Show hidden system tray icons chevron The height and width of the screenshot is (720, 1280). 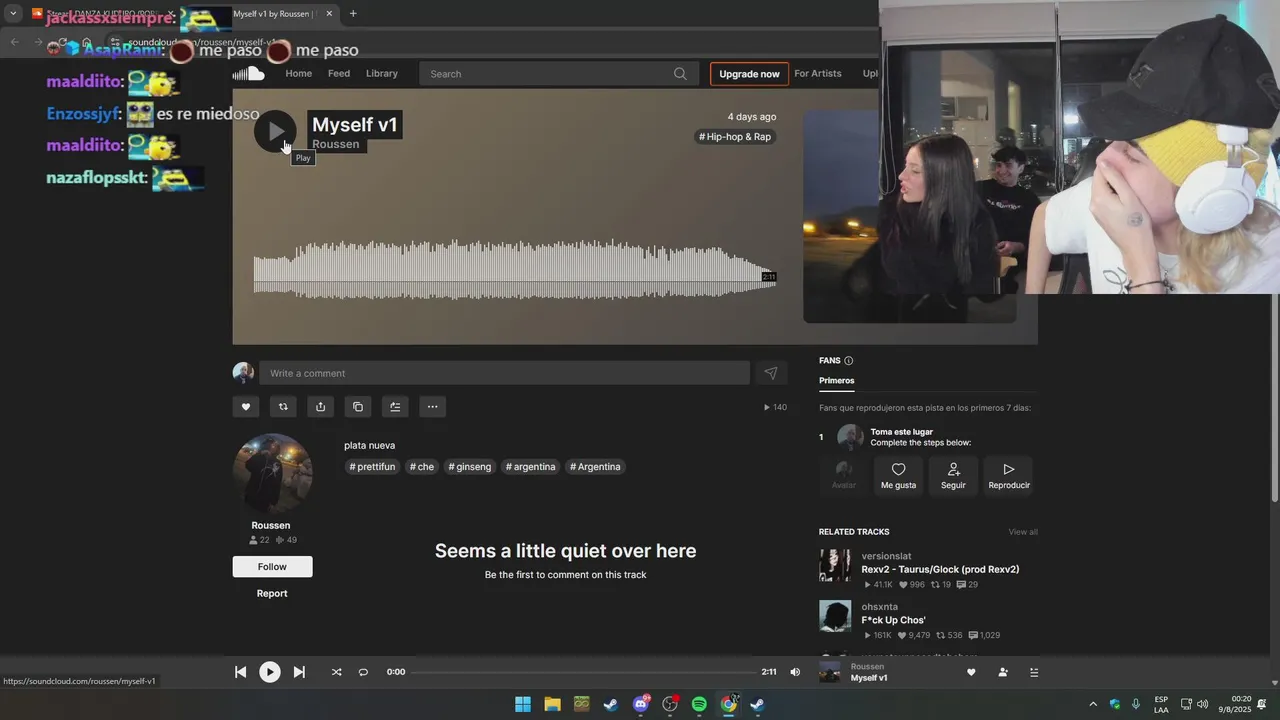(1093, 704)
